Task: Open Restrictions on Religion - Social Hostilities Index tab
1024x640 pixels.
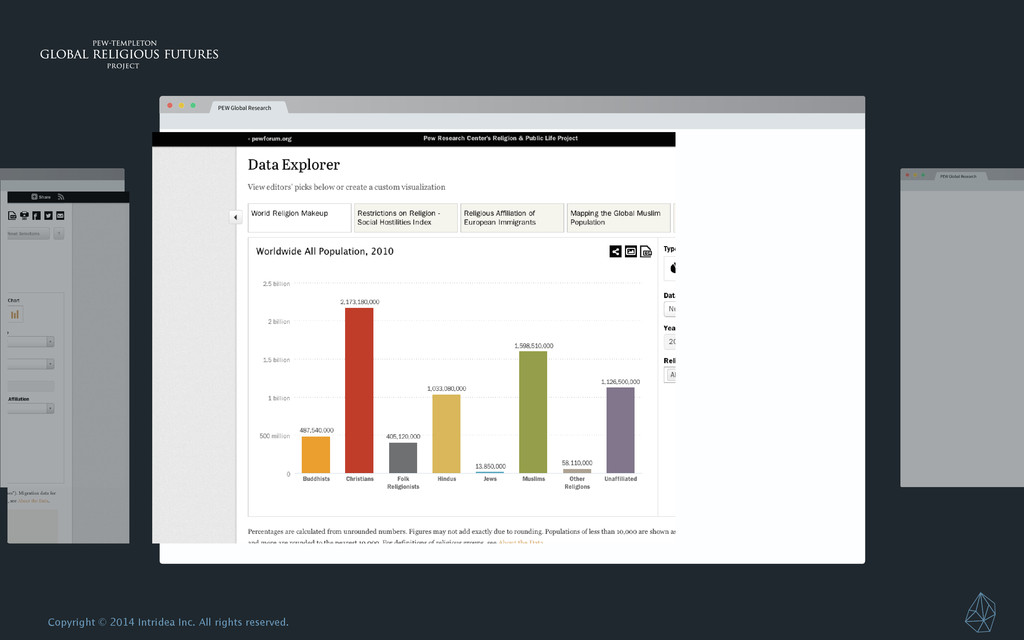Action: [406, 217]
